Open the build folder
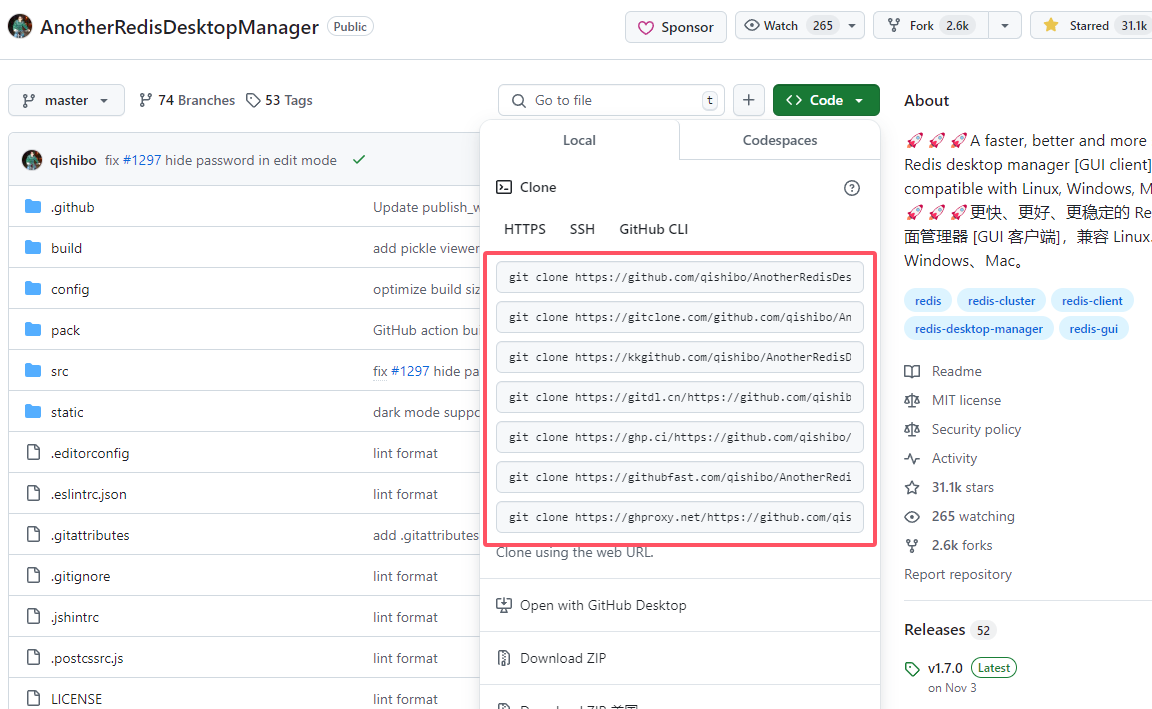Screen dimensions: 1152x709 66,248
